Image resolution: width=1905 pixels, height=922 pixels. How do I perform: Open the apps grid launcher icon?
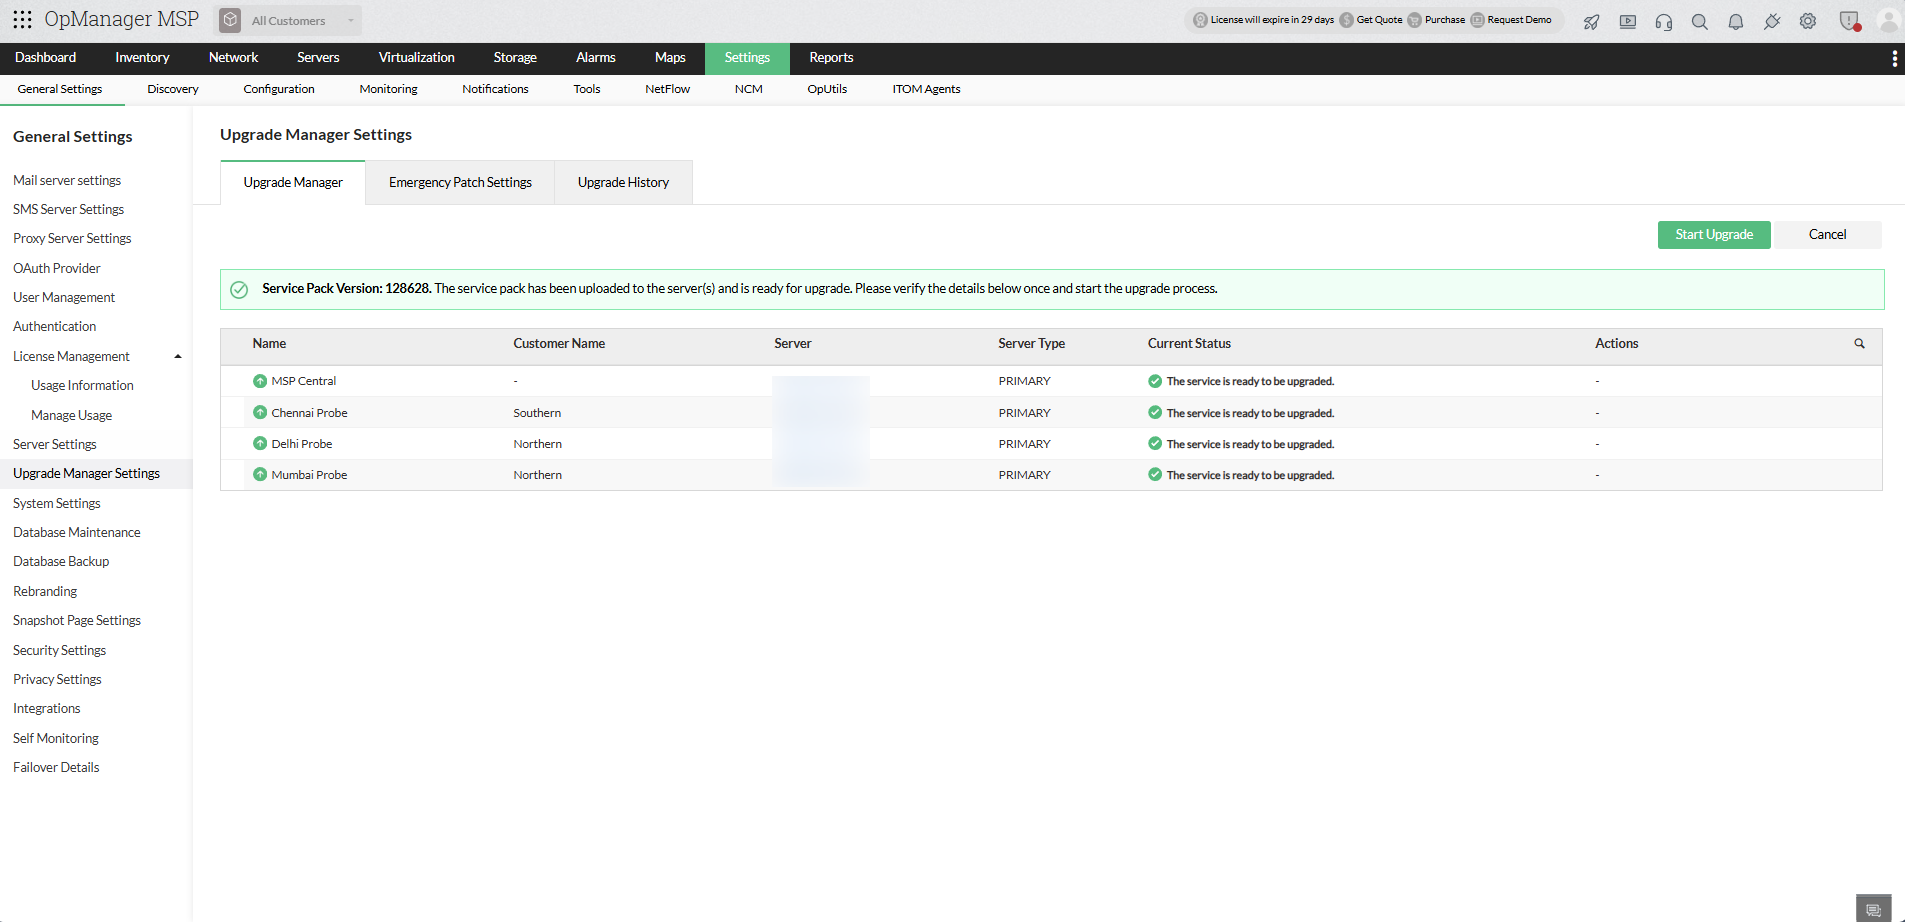coord(22,19)
